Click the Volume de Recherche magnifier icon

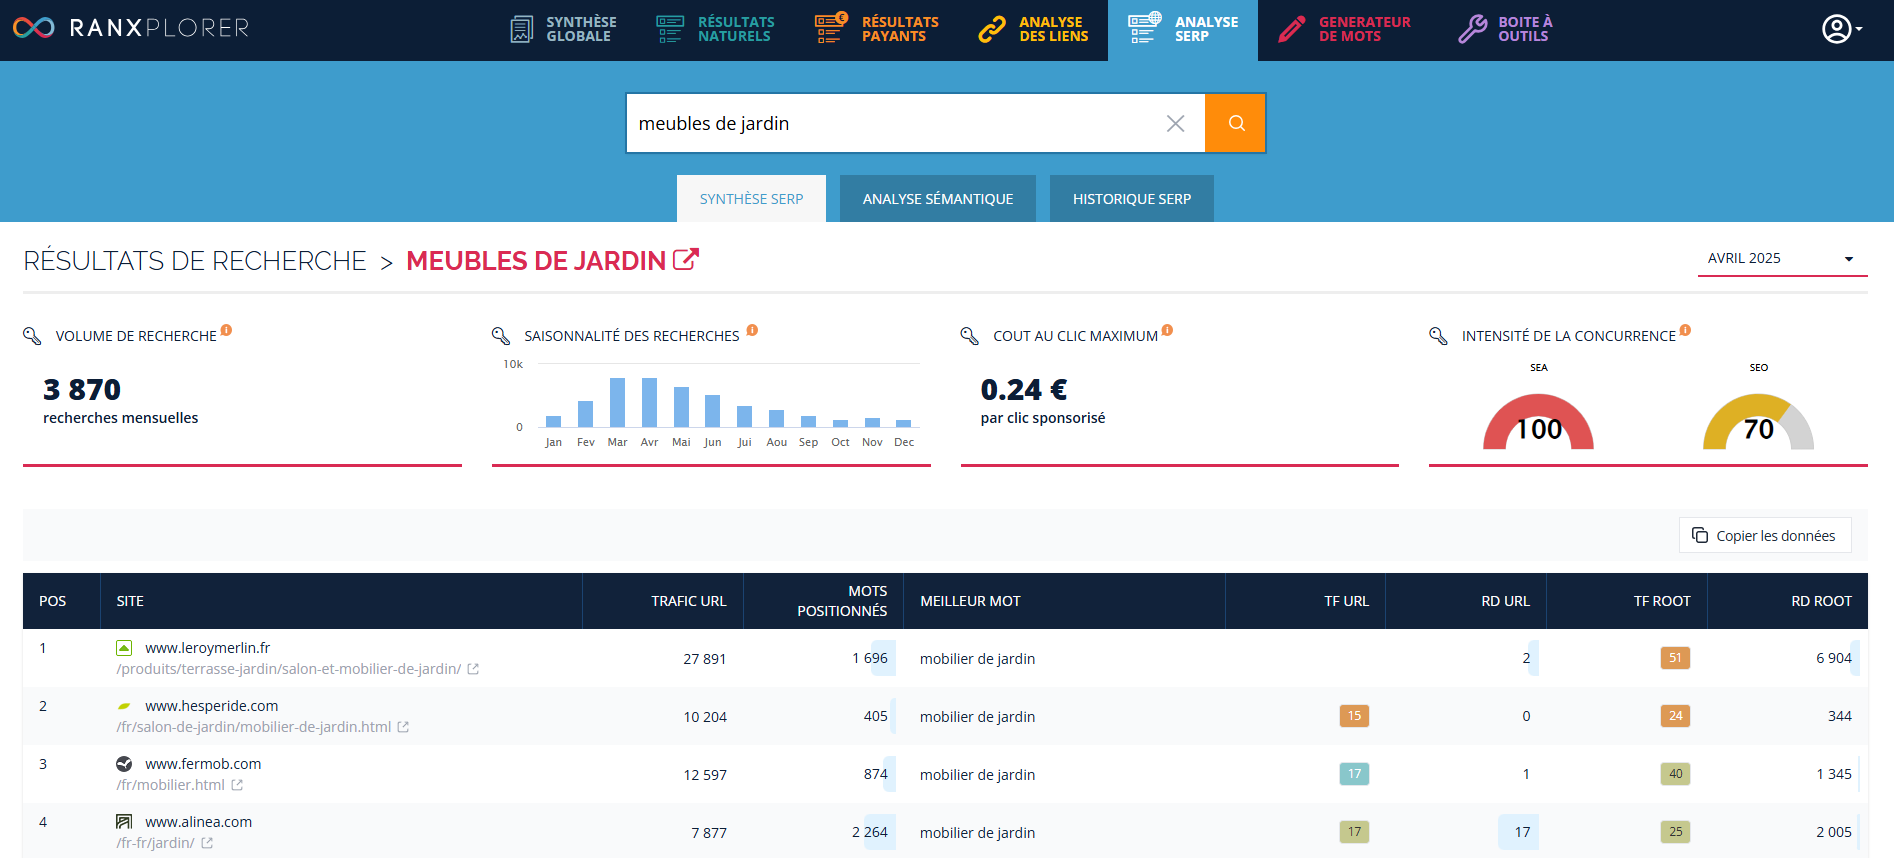pos(32,336)
